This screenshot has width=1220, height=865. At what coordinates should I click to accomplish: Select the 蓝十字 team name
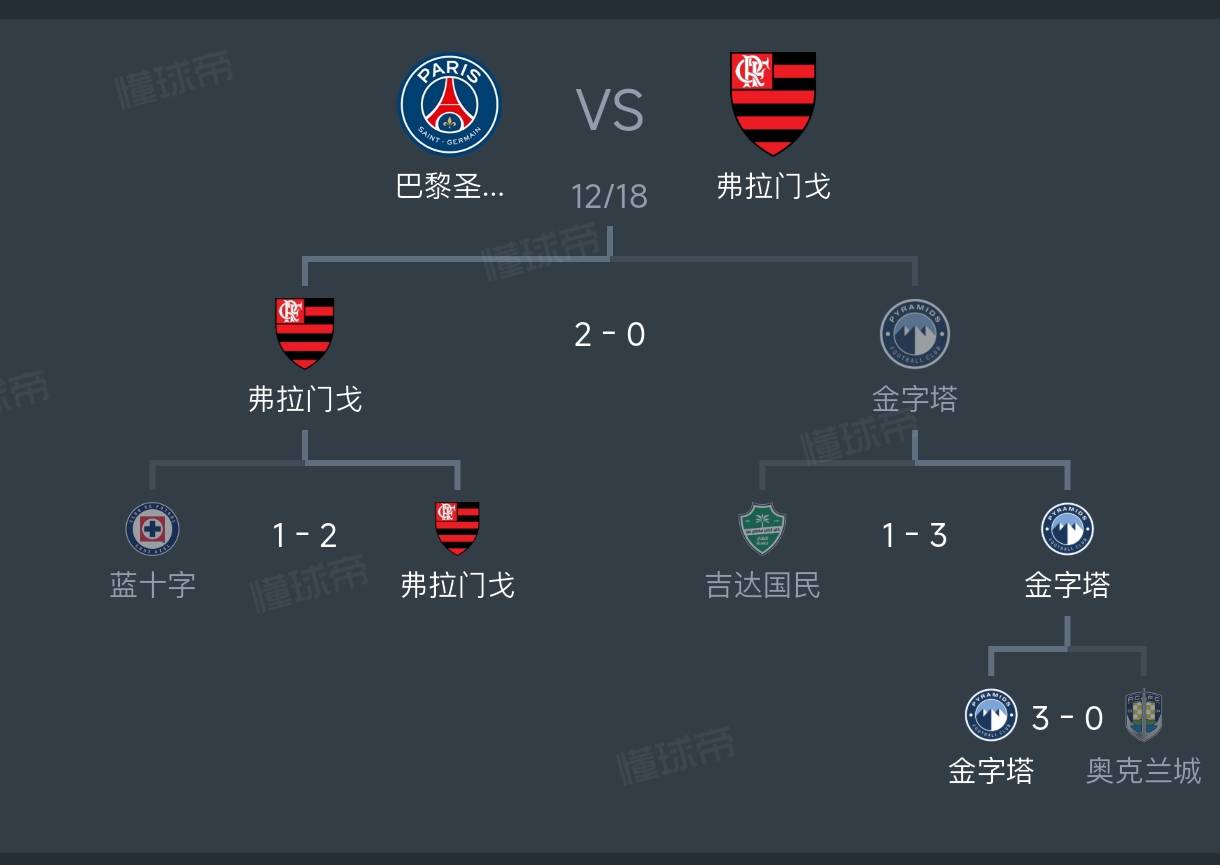point(152,585)
